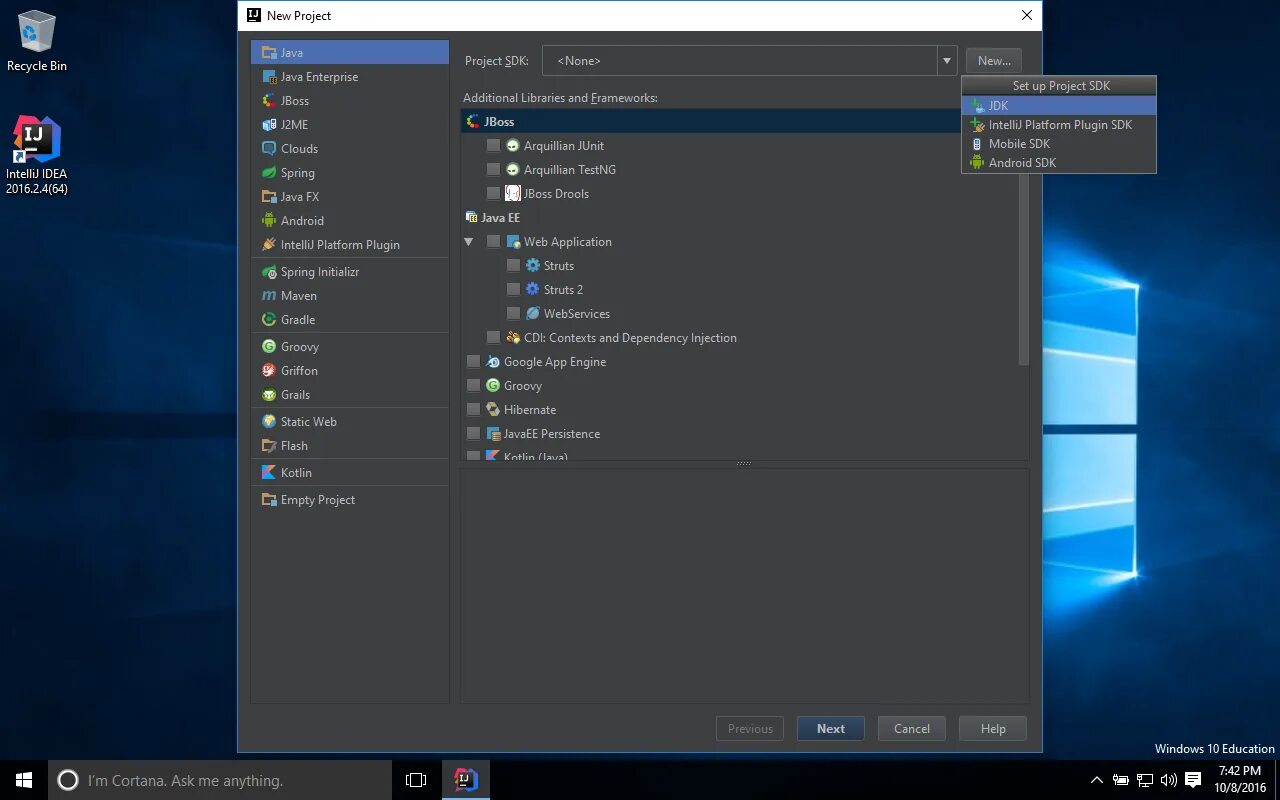The image size is (1280, 800).
Task: Click the Cortana search box
Action: (220, 780)
